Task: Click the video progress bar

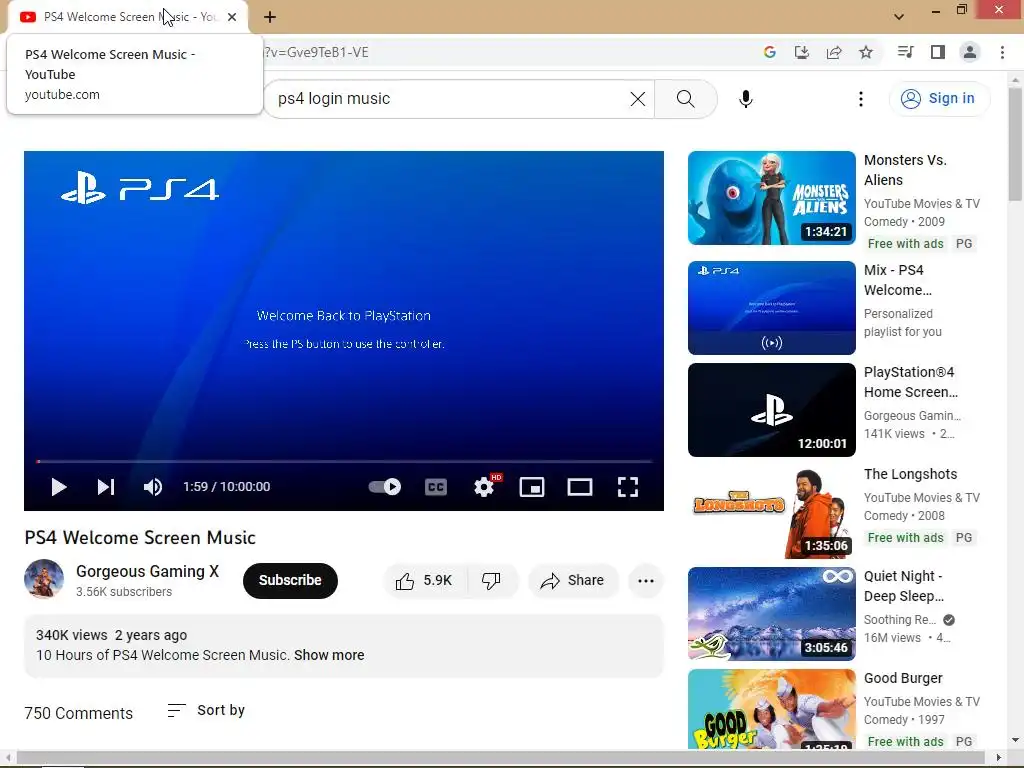Action: point(344,461)
